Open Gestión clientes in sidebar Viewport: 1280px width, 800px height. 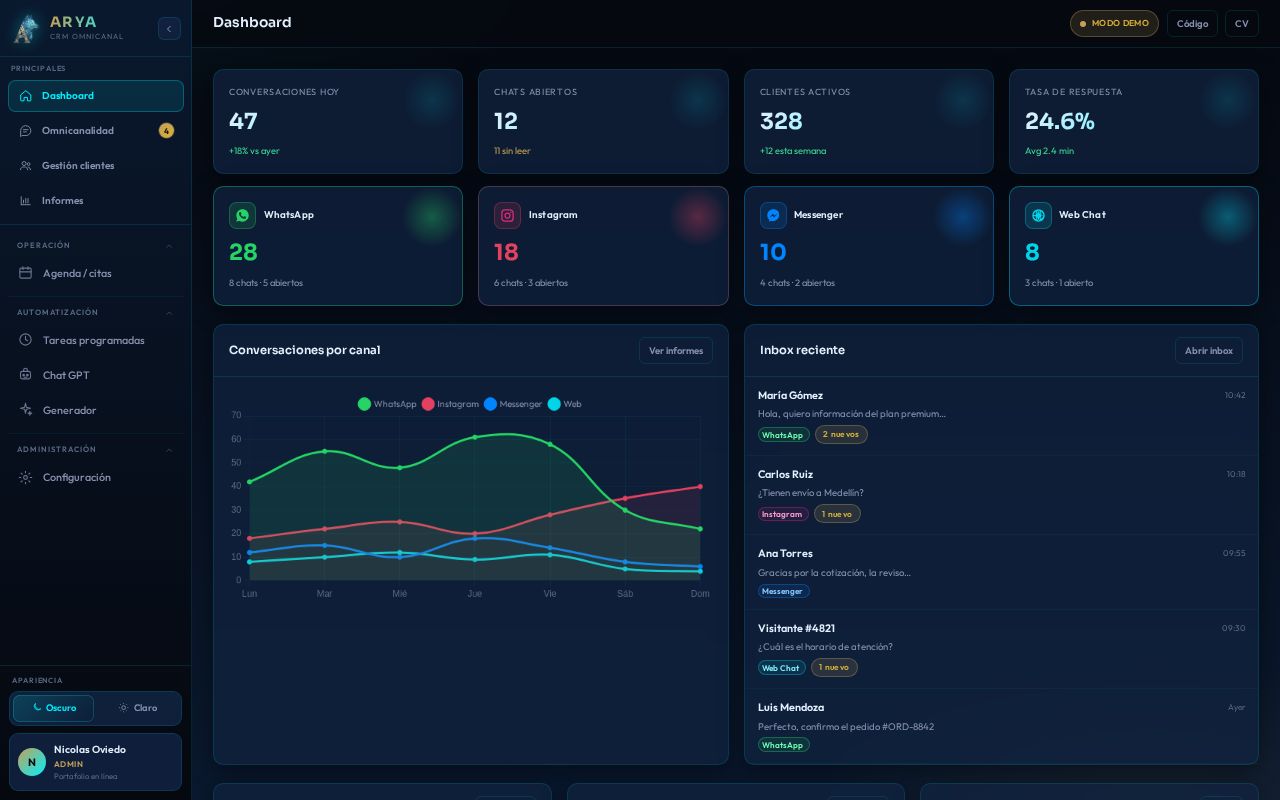click(x=96, y=166)
